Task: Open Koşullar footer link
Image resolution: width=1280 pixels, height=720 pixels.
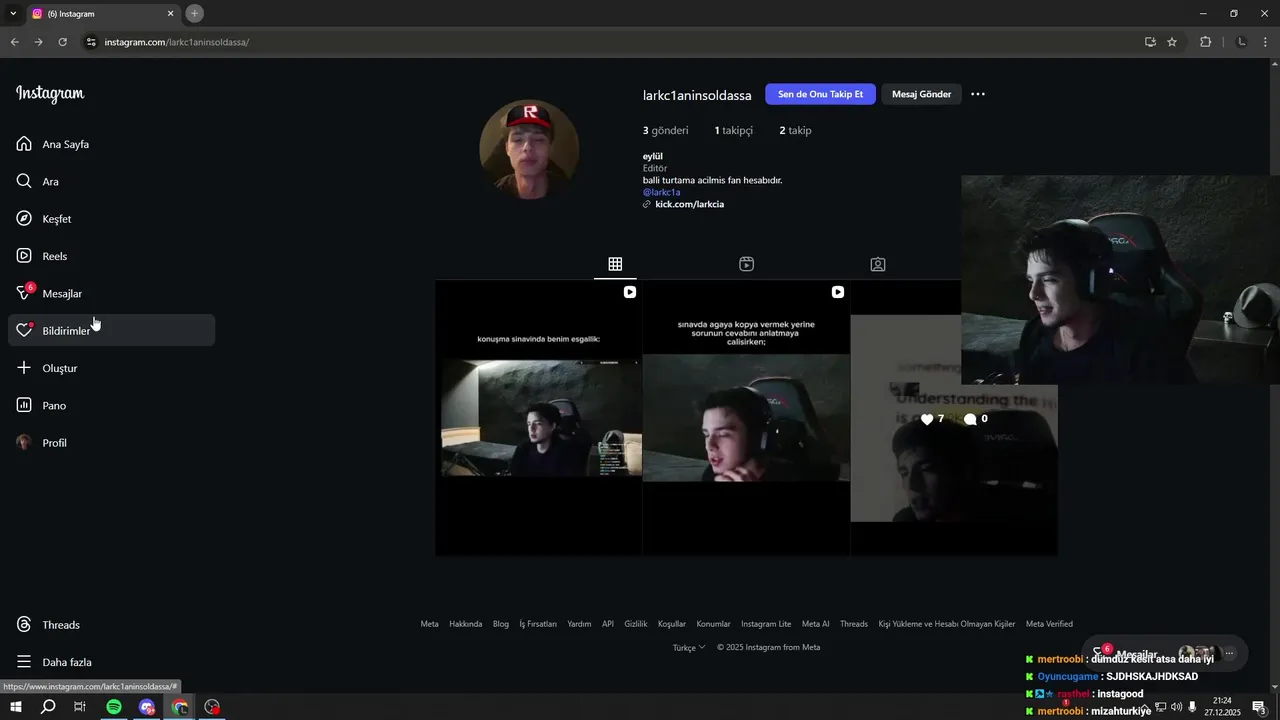Action: [x=672, y=624]
